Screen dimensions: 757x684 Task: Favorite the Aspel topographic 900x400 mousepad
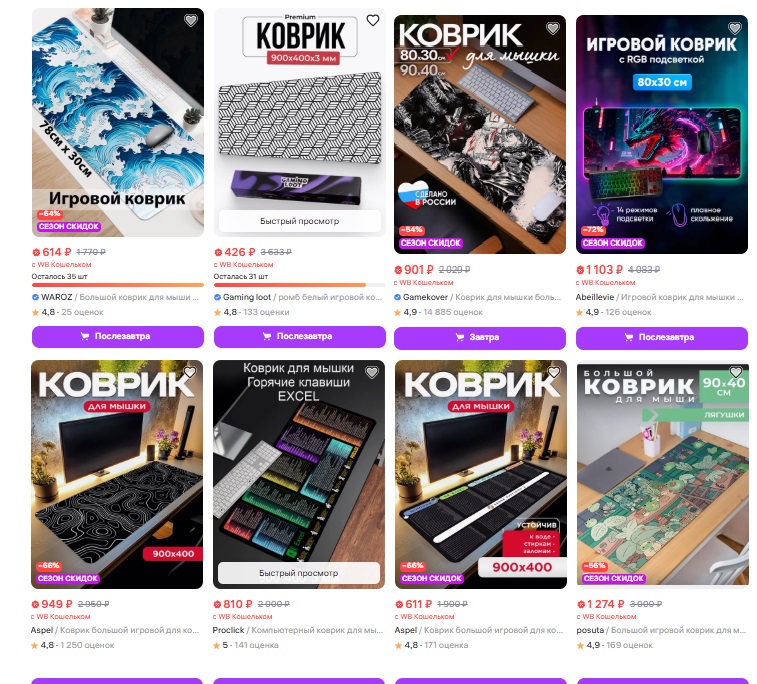pos(190,372)
